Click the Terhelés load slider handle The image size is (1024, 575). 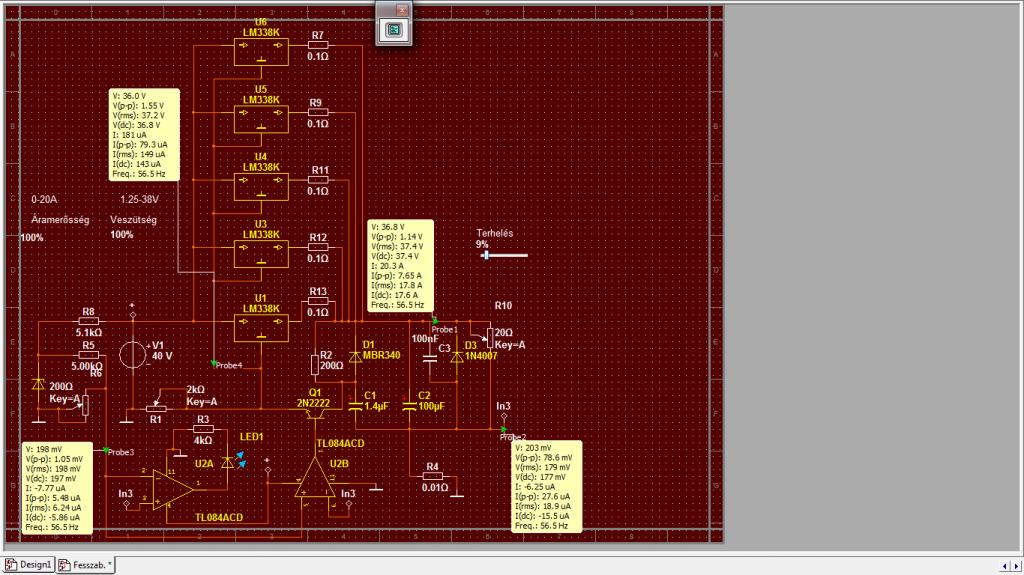tap(486, 255)
